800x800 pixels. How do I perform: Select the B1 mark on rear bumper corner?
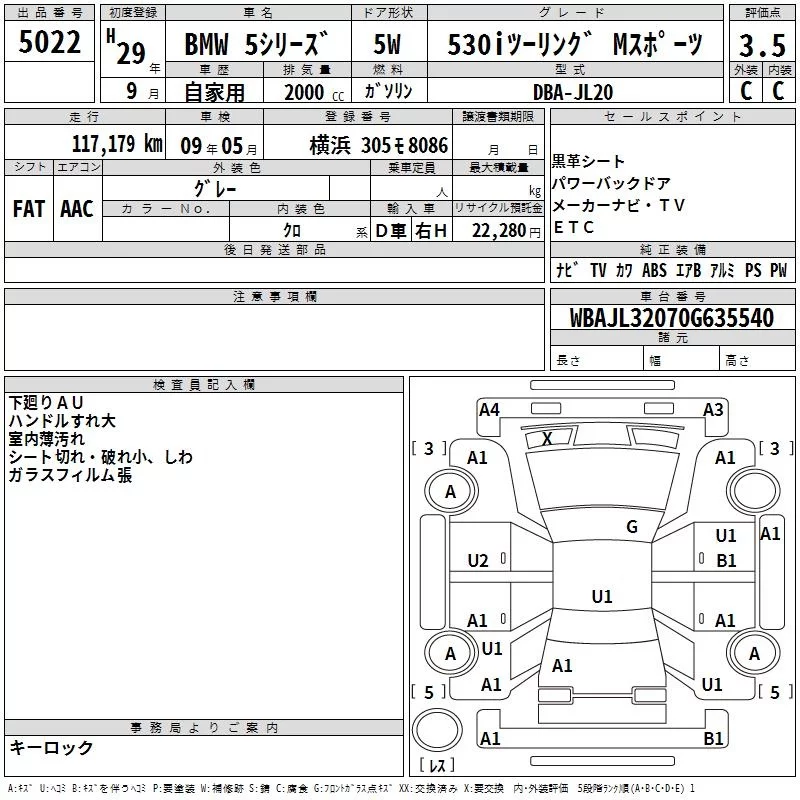[713, 739]
